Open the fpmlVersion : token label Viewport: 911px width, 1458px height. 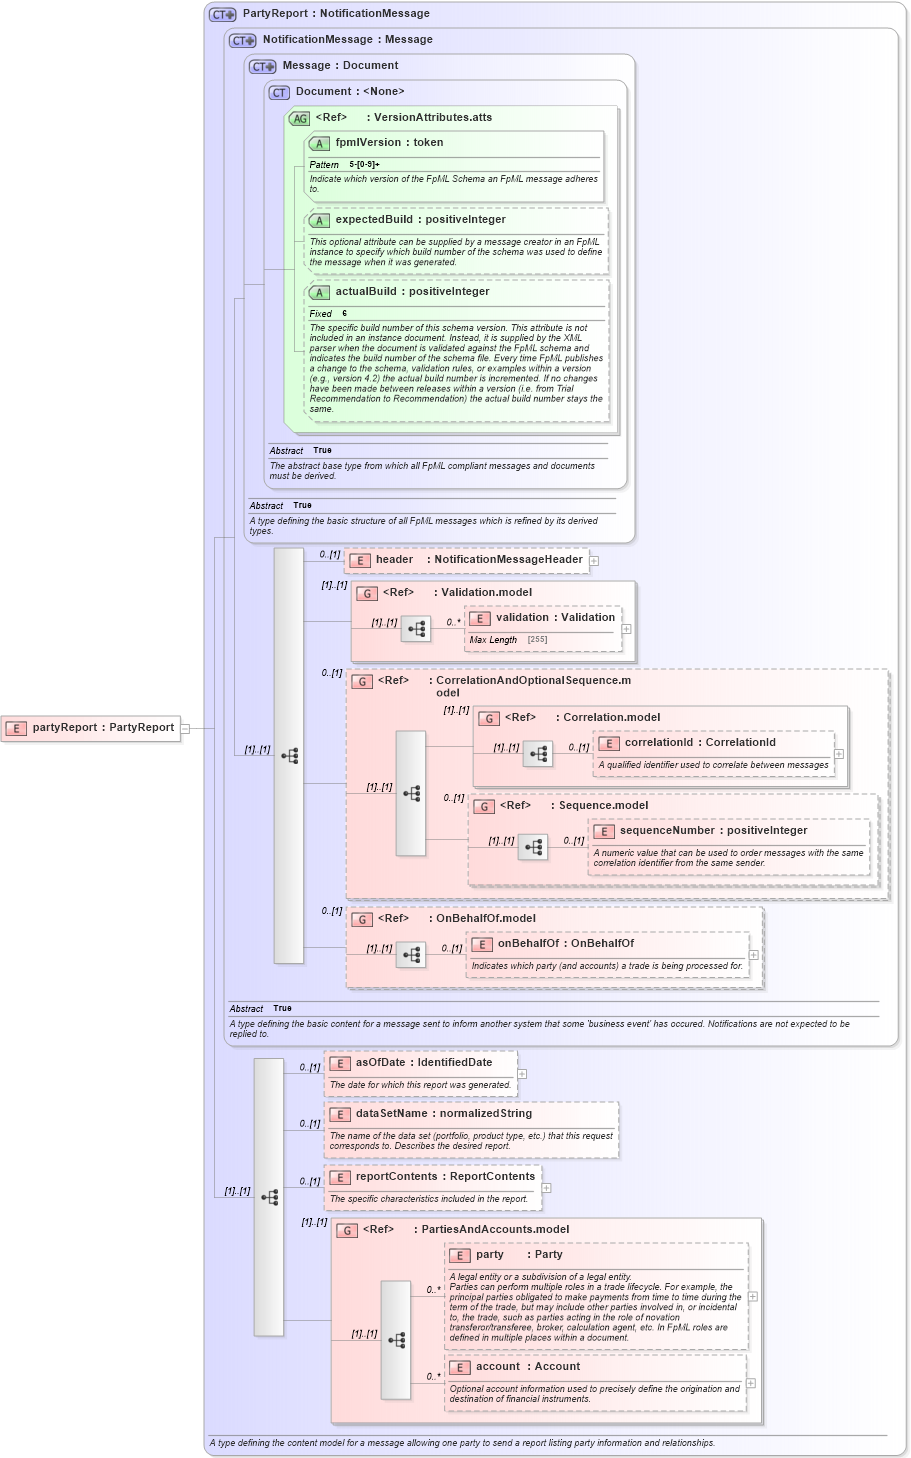389,143
